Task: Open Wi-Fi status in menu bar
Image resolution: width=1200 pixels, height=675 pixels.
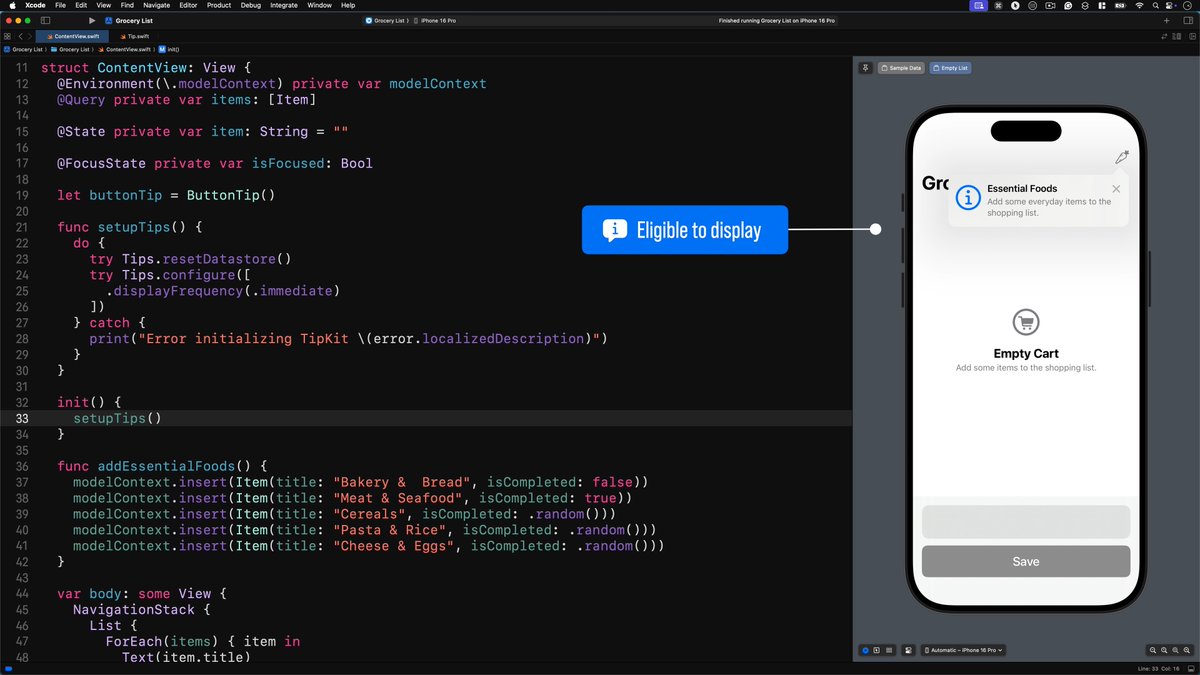Action: 1139,5
